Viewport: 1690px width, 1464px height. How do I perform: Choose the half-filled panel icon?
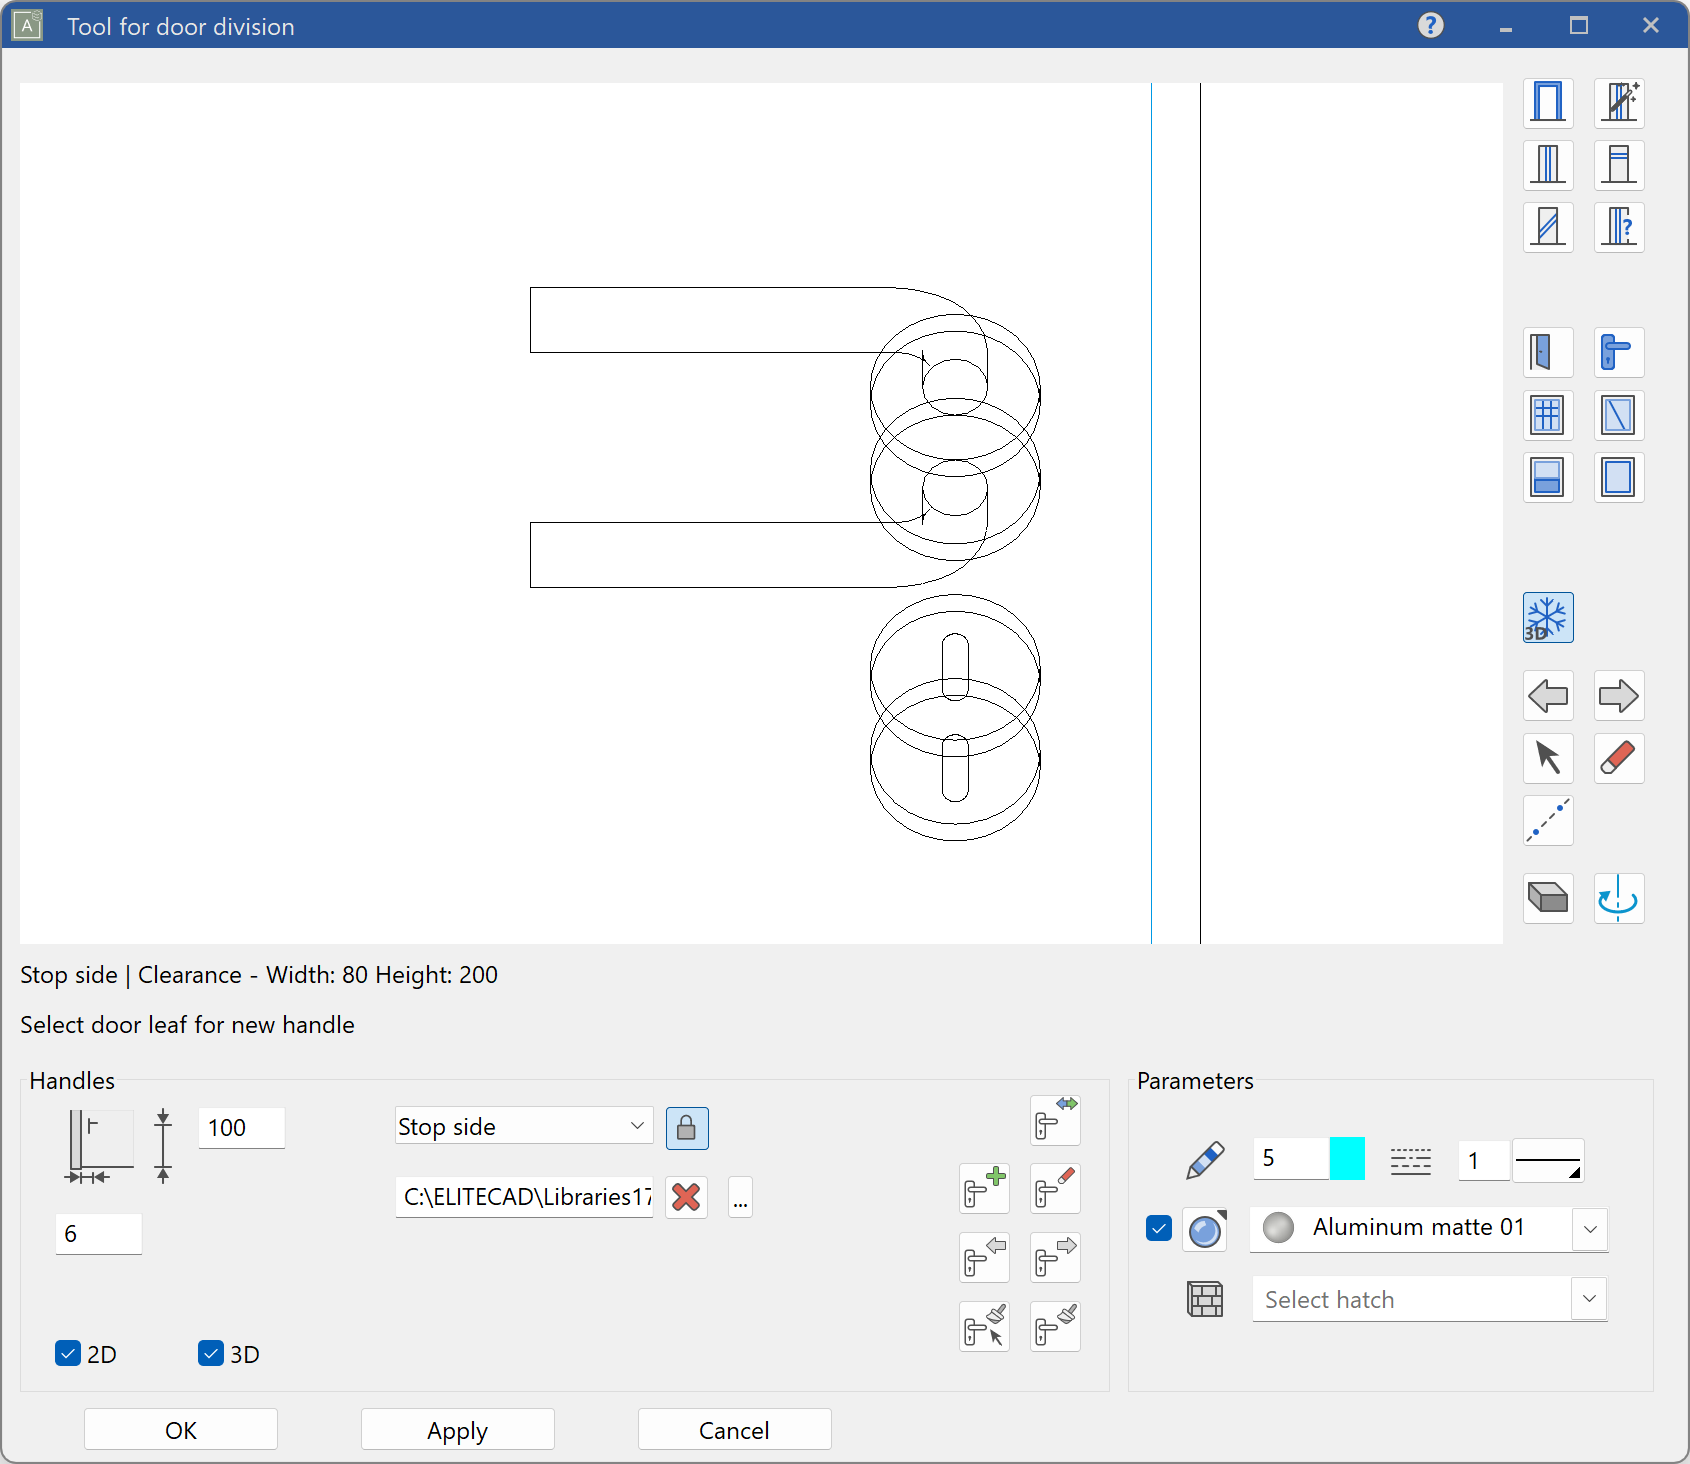(1548, 477)
